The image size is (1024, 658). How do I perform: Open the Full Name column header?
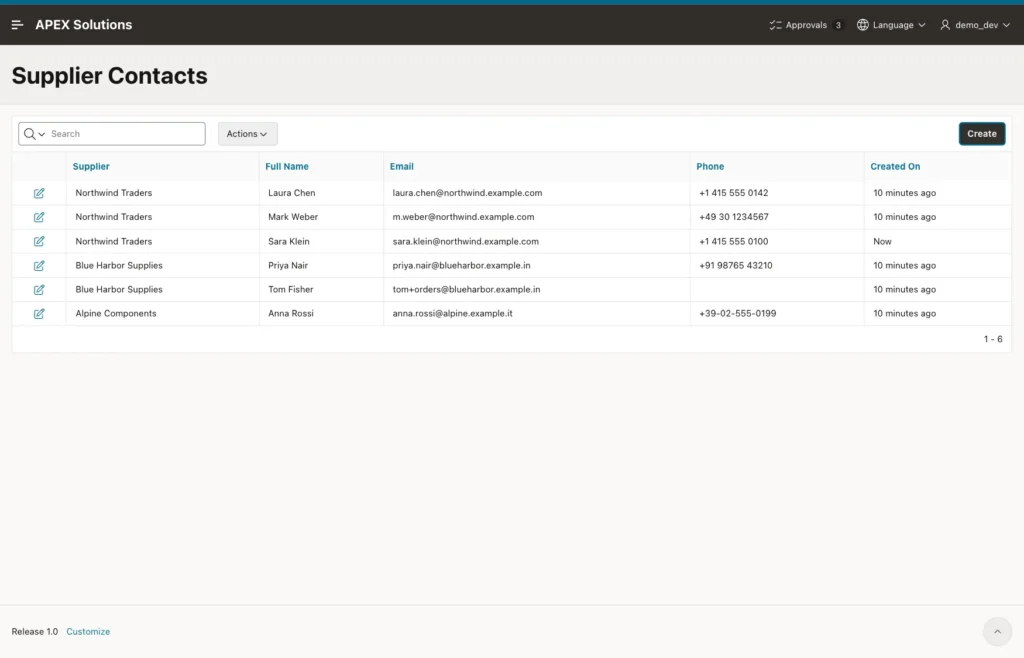click(x=287, y=166)
